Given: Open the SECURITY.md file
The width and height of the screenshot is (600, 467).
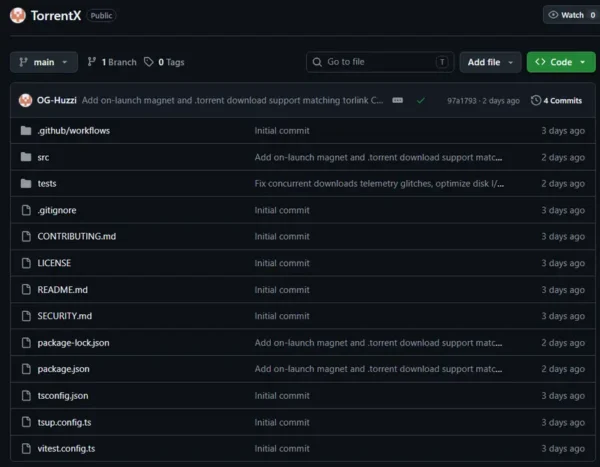Looking at the screenshot, I should pyautogui.click(x=65, y=316).
